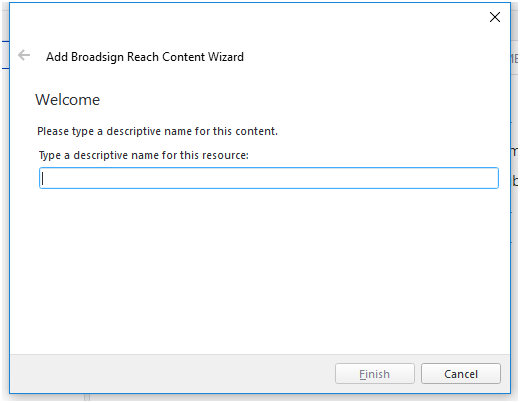
Task: Go back to previous wizard page
Action: tap(24, 55)
